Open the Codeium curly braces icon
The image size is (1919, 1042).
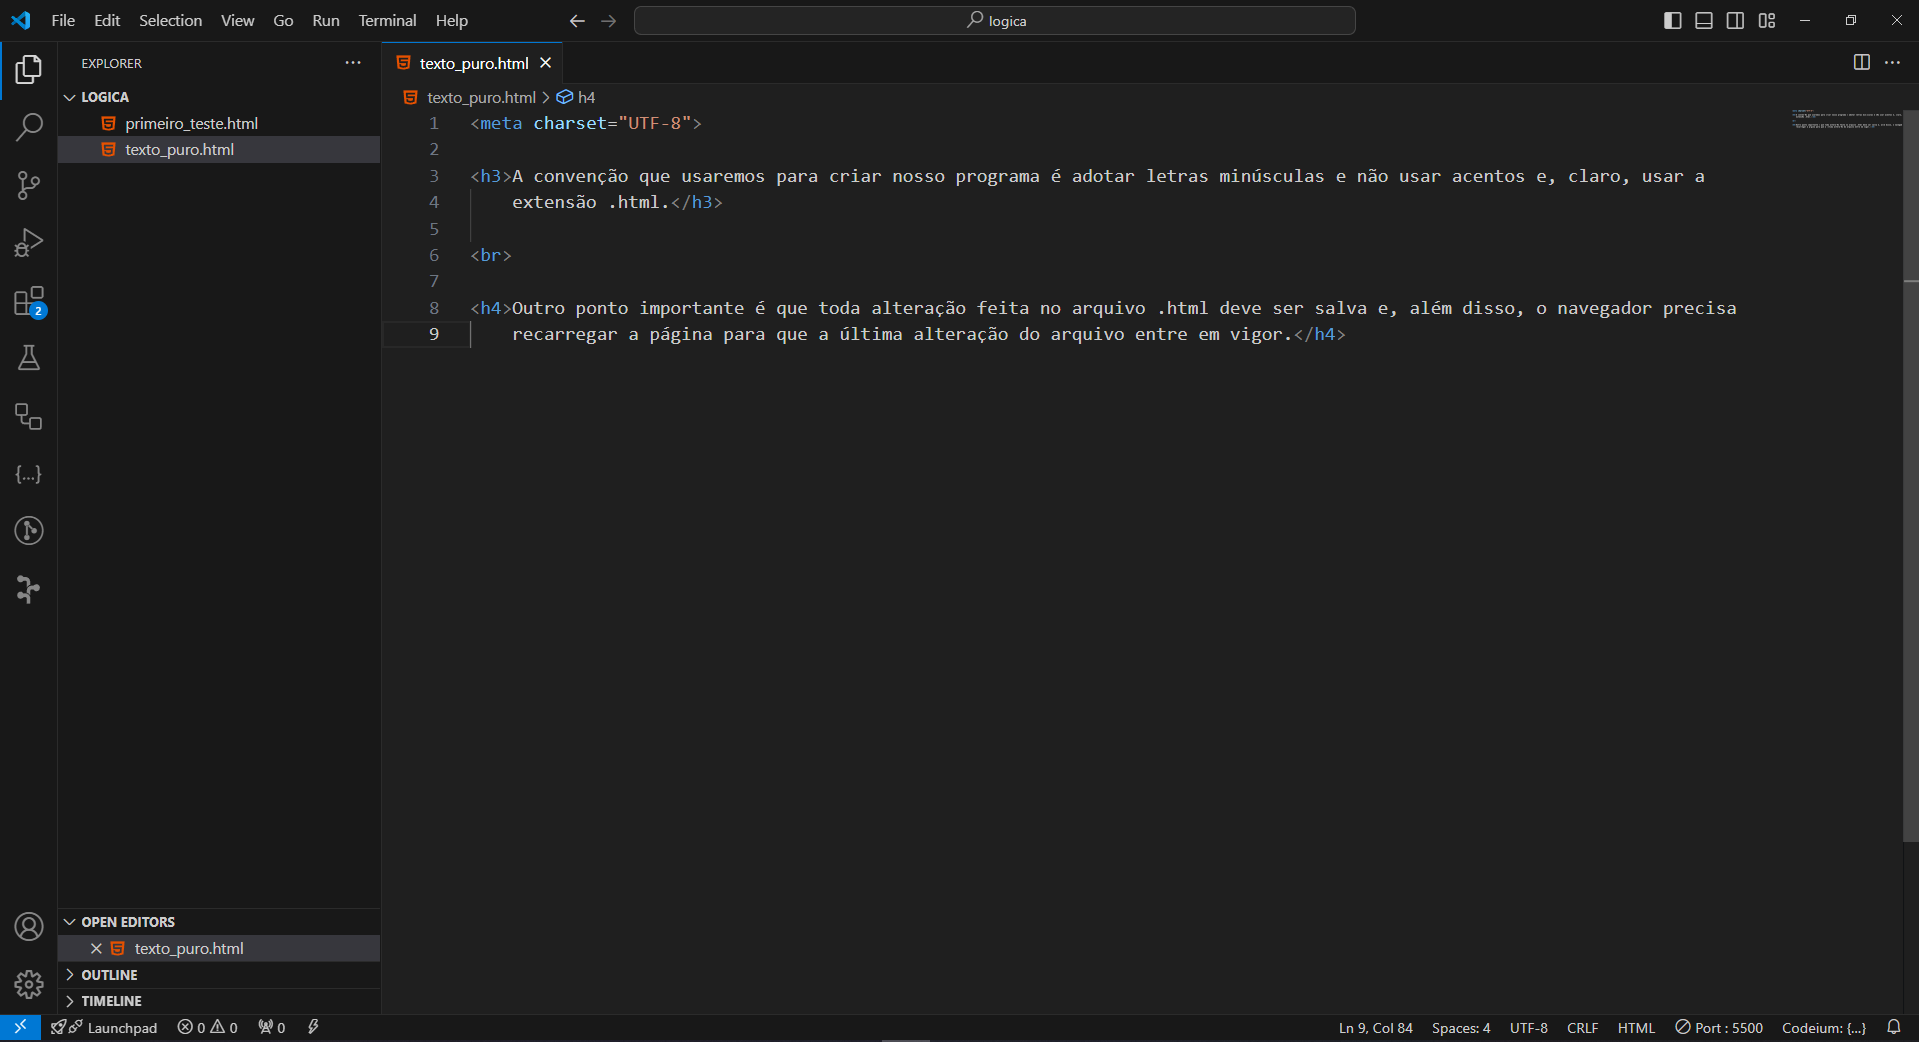click(29, 474)
